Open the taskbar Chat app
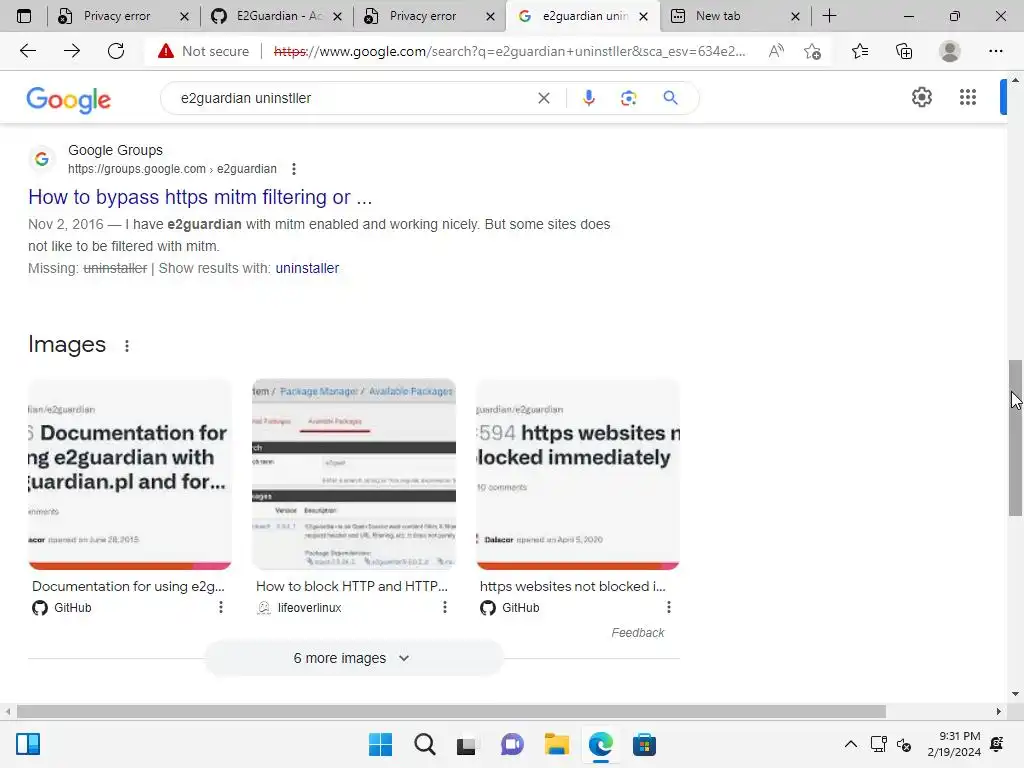 (x=512, y=744)
